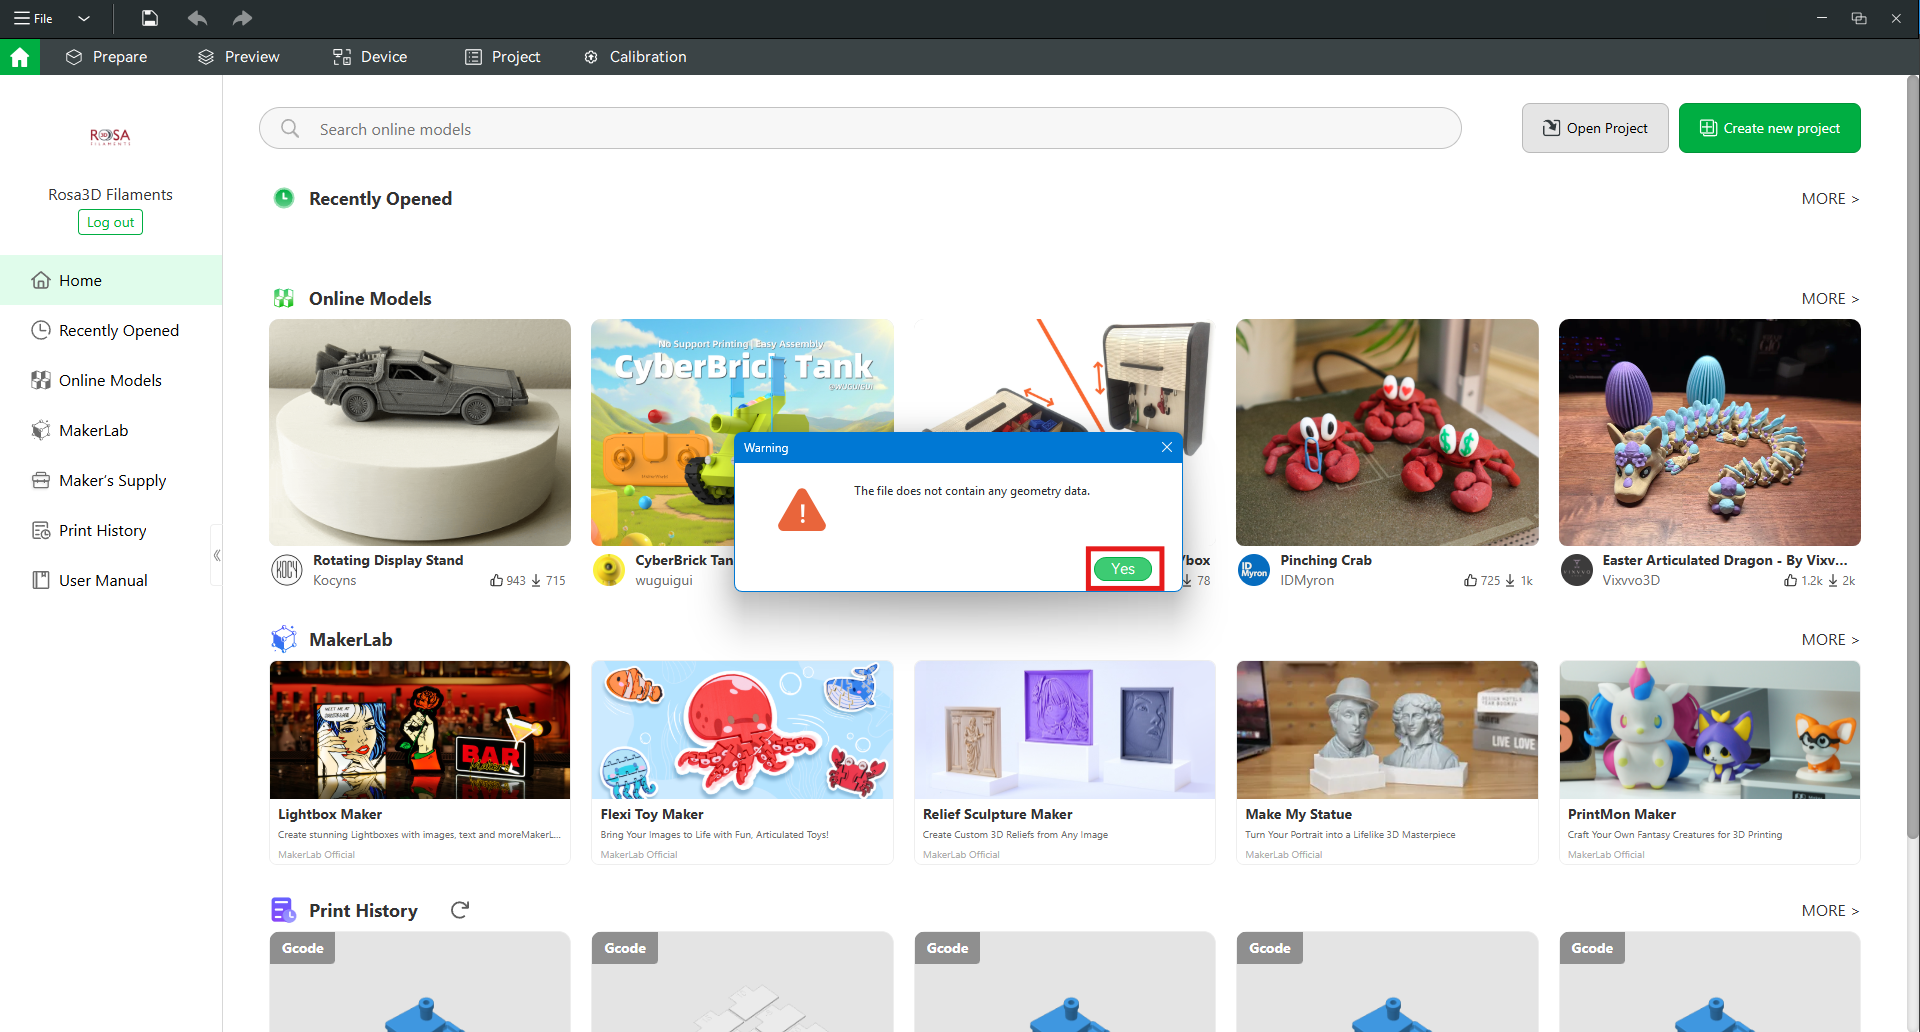The image size is (1920, 1032).
Task: Click the MakerLab sidebar icon
Action: point(41,430)
